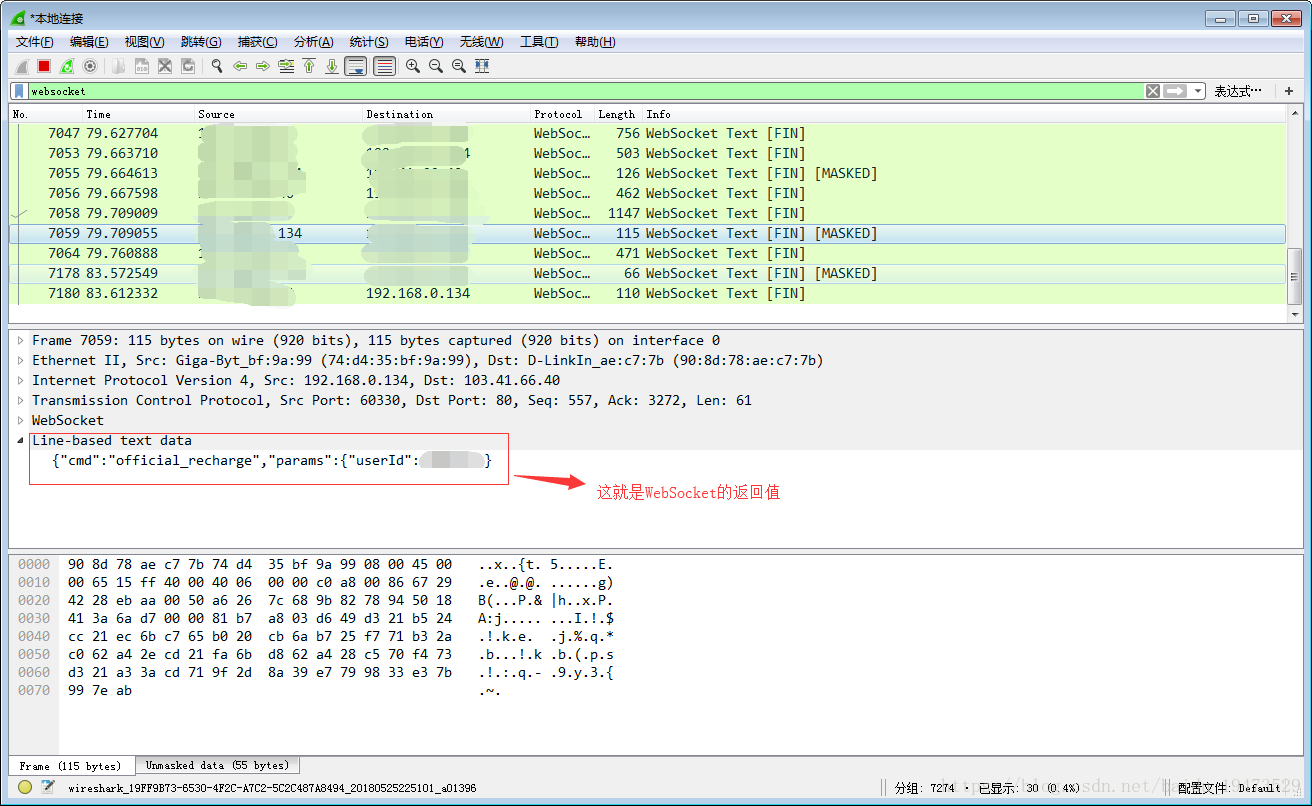Expand the Frame 7059 tree node
This screenshot has width=1312, height=806.
click(x=20, y=341)
